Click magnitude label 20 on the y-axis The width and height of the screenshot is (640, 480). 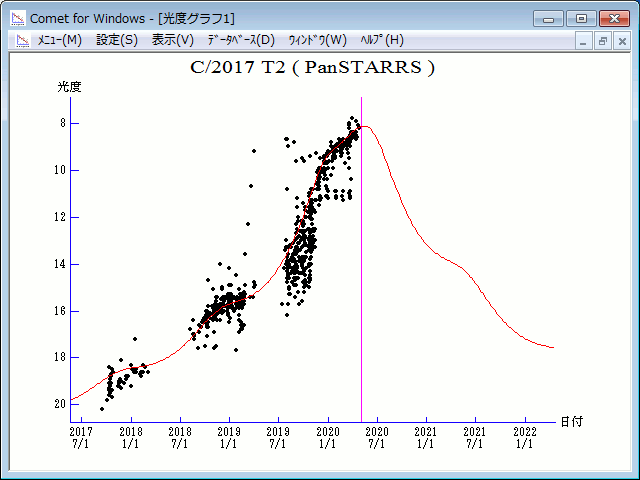click(x=60, y=404)
